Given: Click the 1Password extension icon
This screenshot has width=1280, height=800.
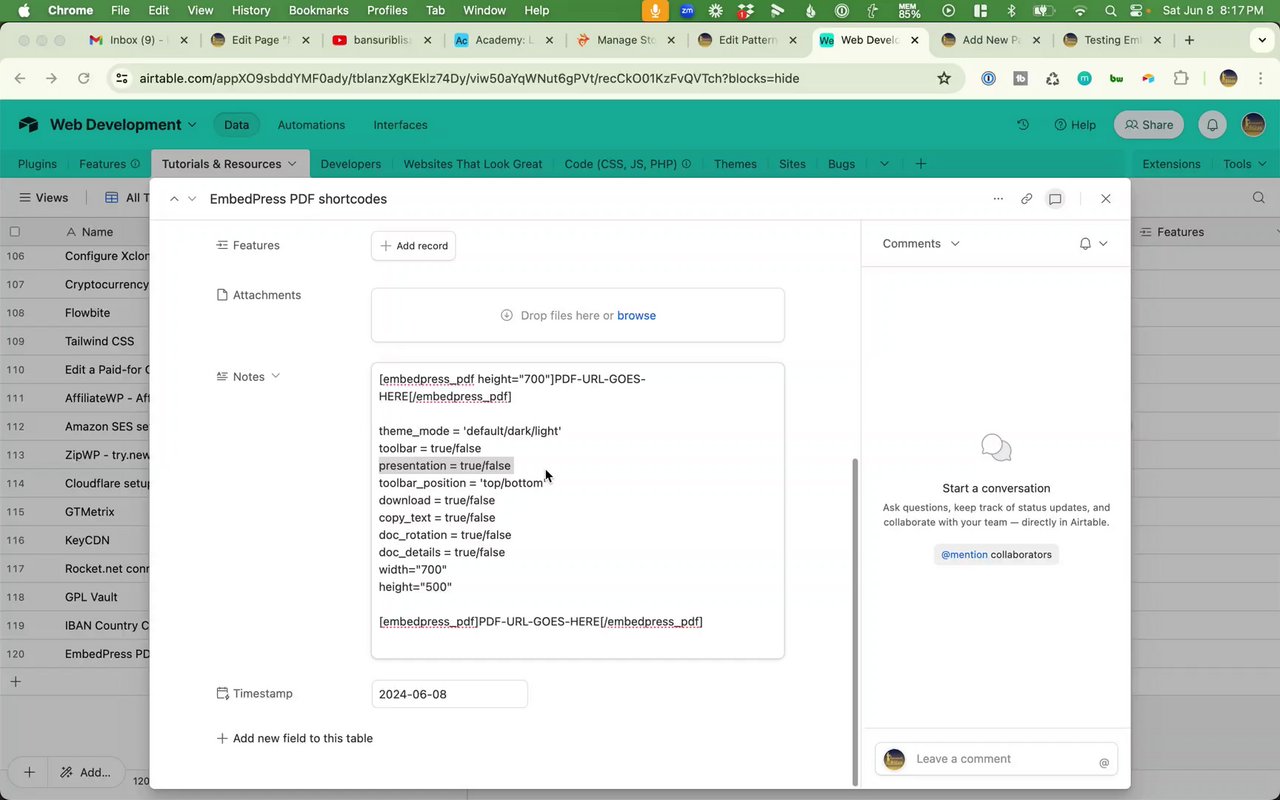Looking at the screenshot, I should pyautogui.click(x=988, y=78).
